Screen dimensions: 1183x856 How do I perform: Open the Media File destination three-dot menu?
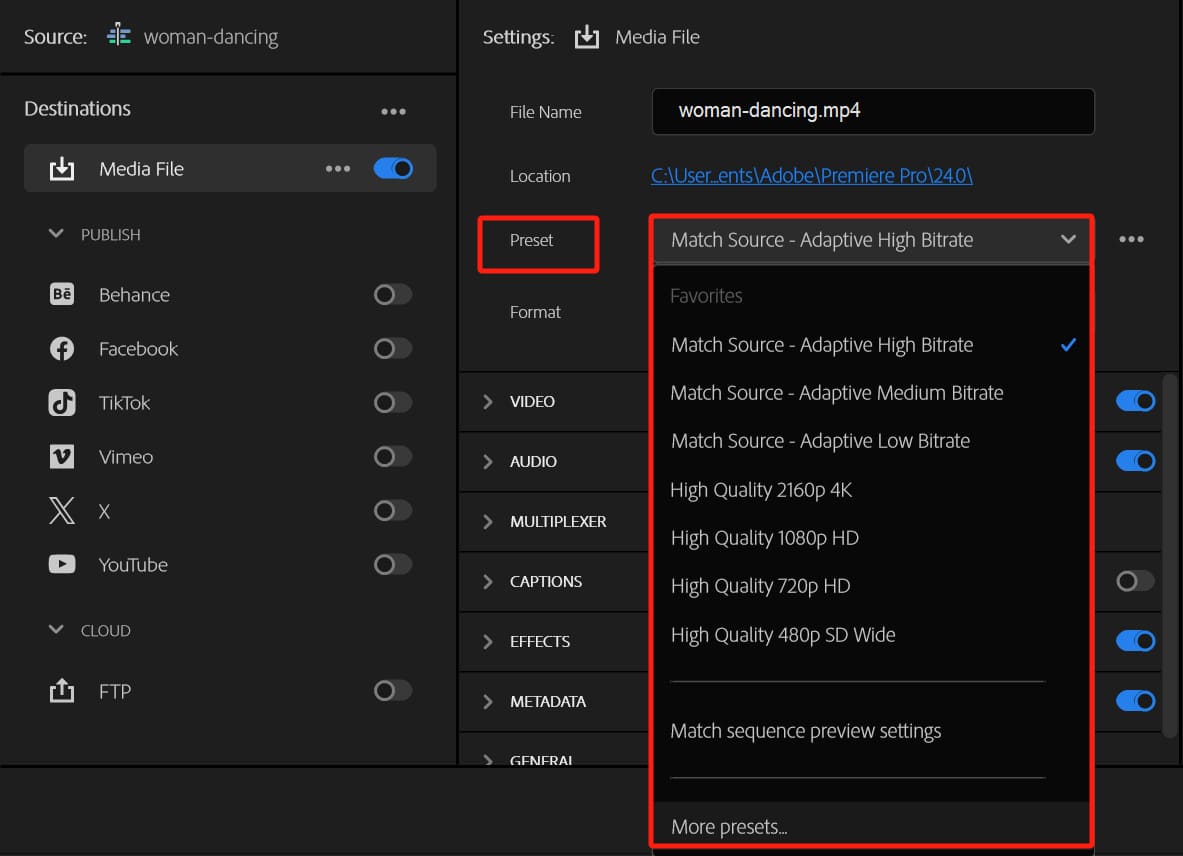(x=338, y=168)
